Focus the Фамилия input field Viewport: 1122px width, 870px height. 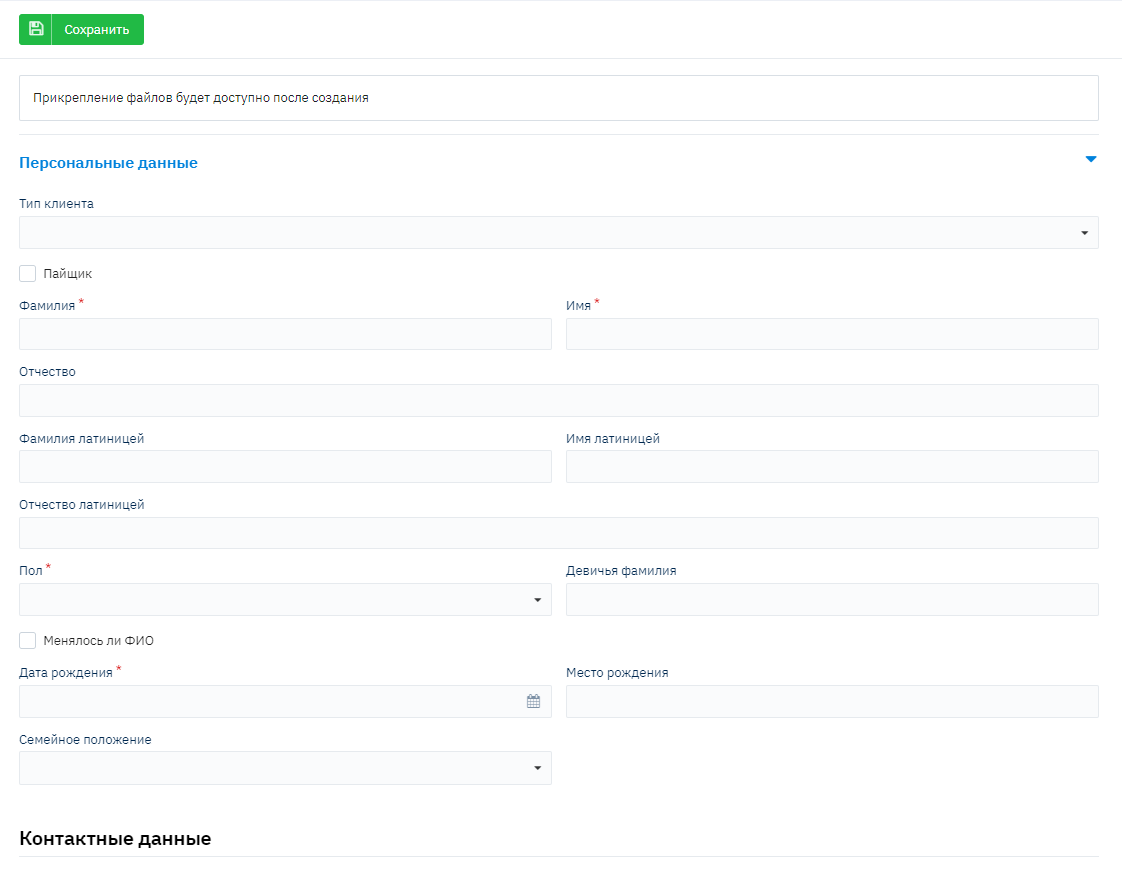[x=285, y=334]
